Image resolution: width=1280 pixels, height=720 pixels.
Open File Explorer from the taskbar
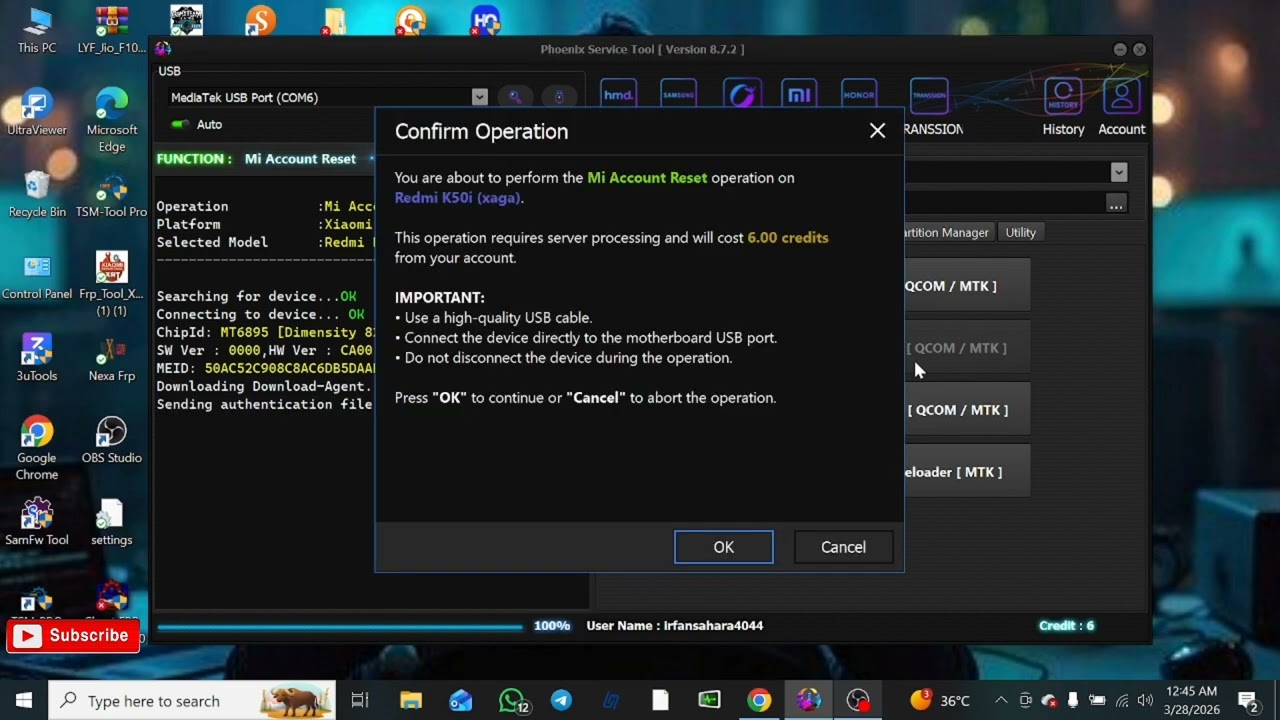tap(411, 700)
